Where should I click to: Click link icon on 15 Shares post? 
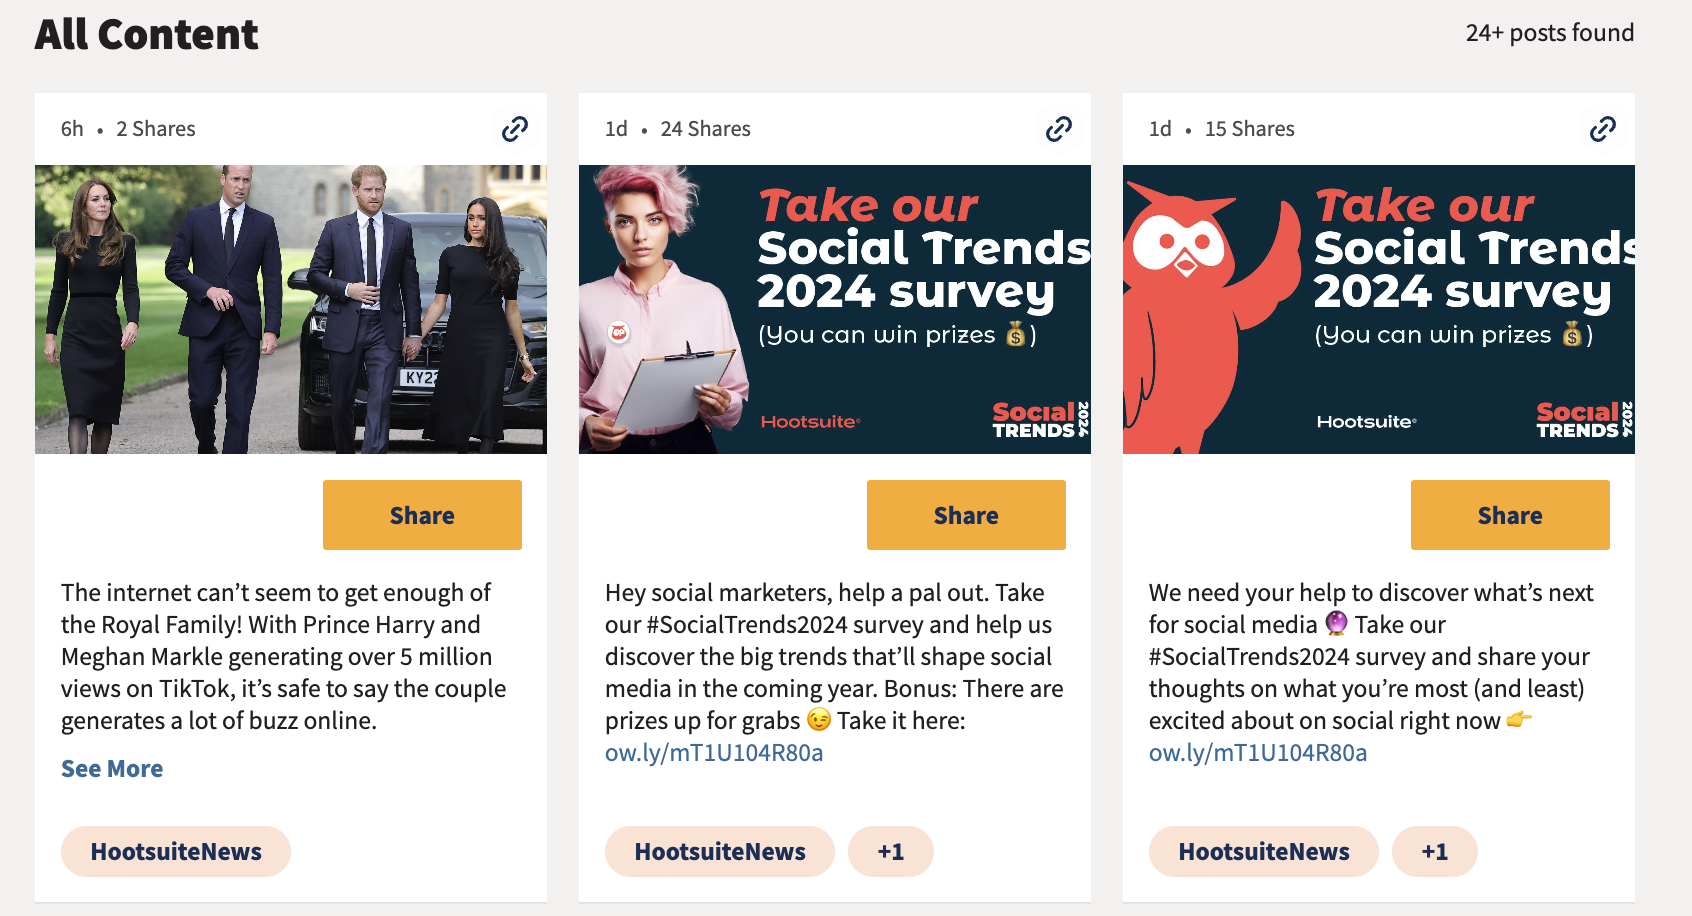tap(1603, 129)
